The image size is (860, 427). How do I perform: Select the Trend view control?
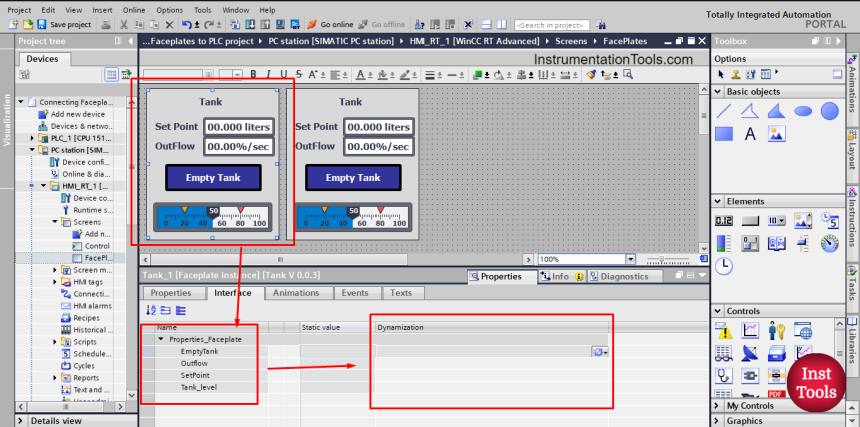[x=750, y=331]
